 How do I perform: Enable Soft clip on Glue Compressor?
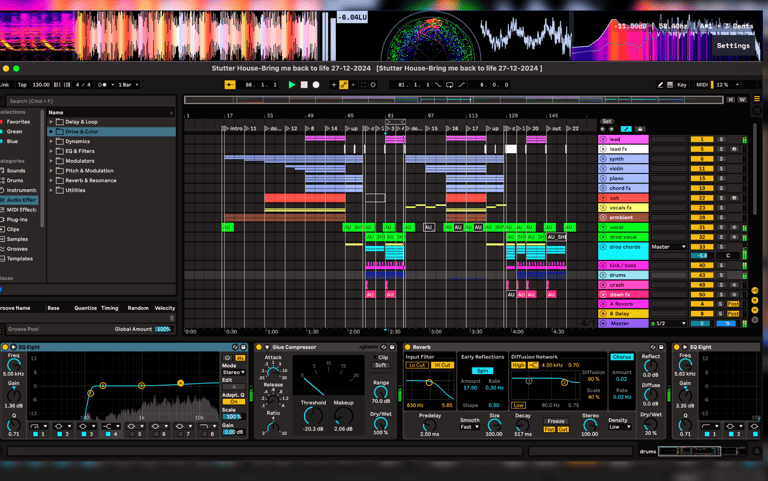coord(381,365)
